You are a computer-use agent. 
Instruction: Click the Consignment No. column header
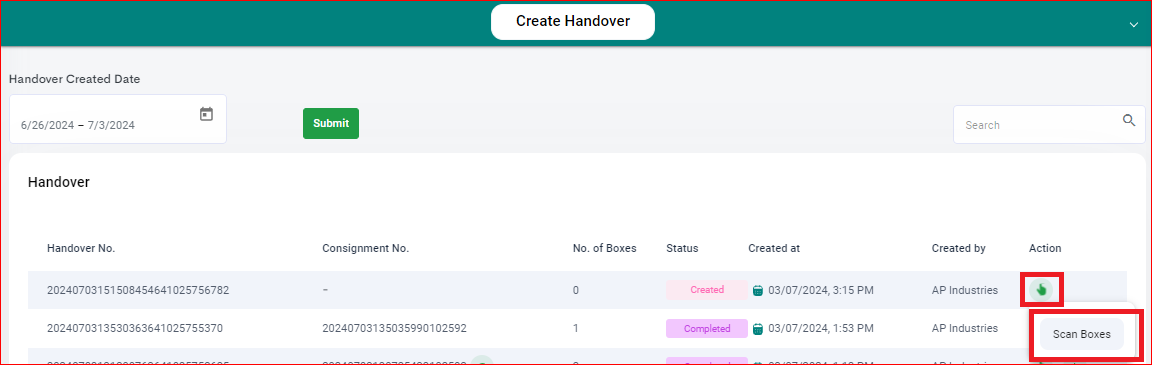tap(365, 248)
